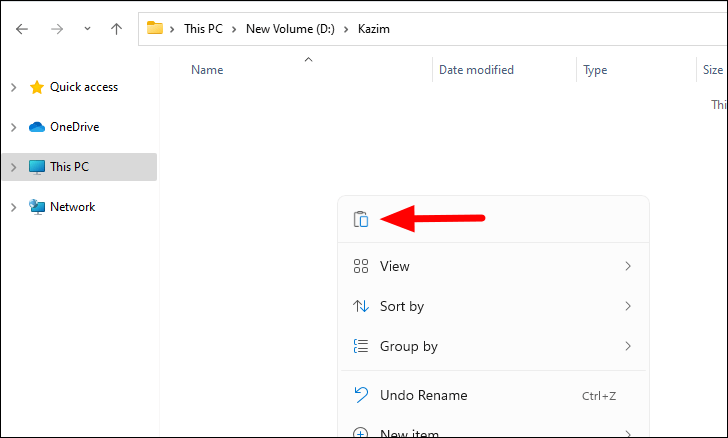728x438 pixels.
Task: Select New Volume (D:) breadcrumb
Action: pyautogui.click(x=290, y=29)
